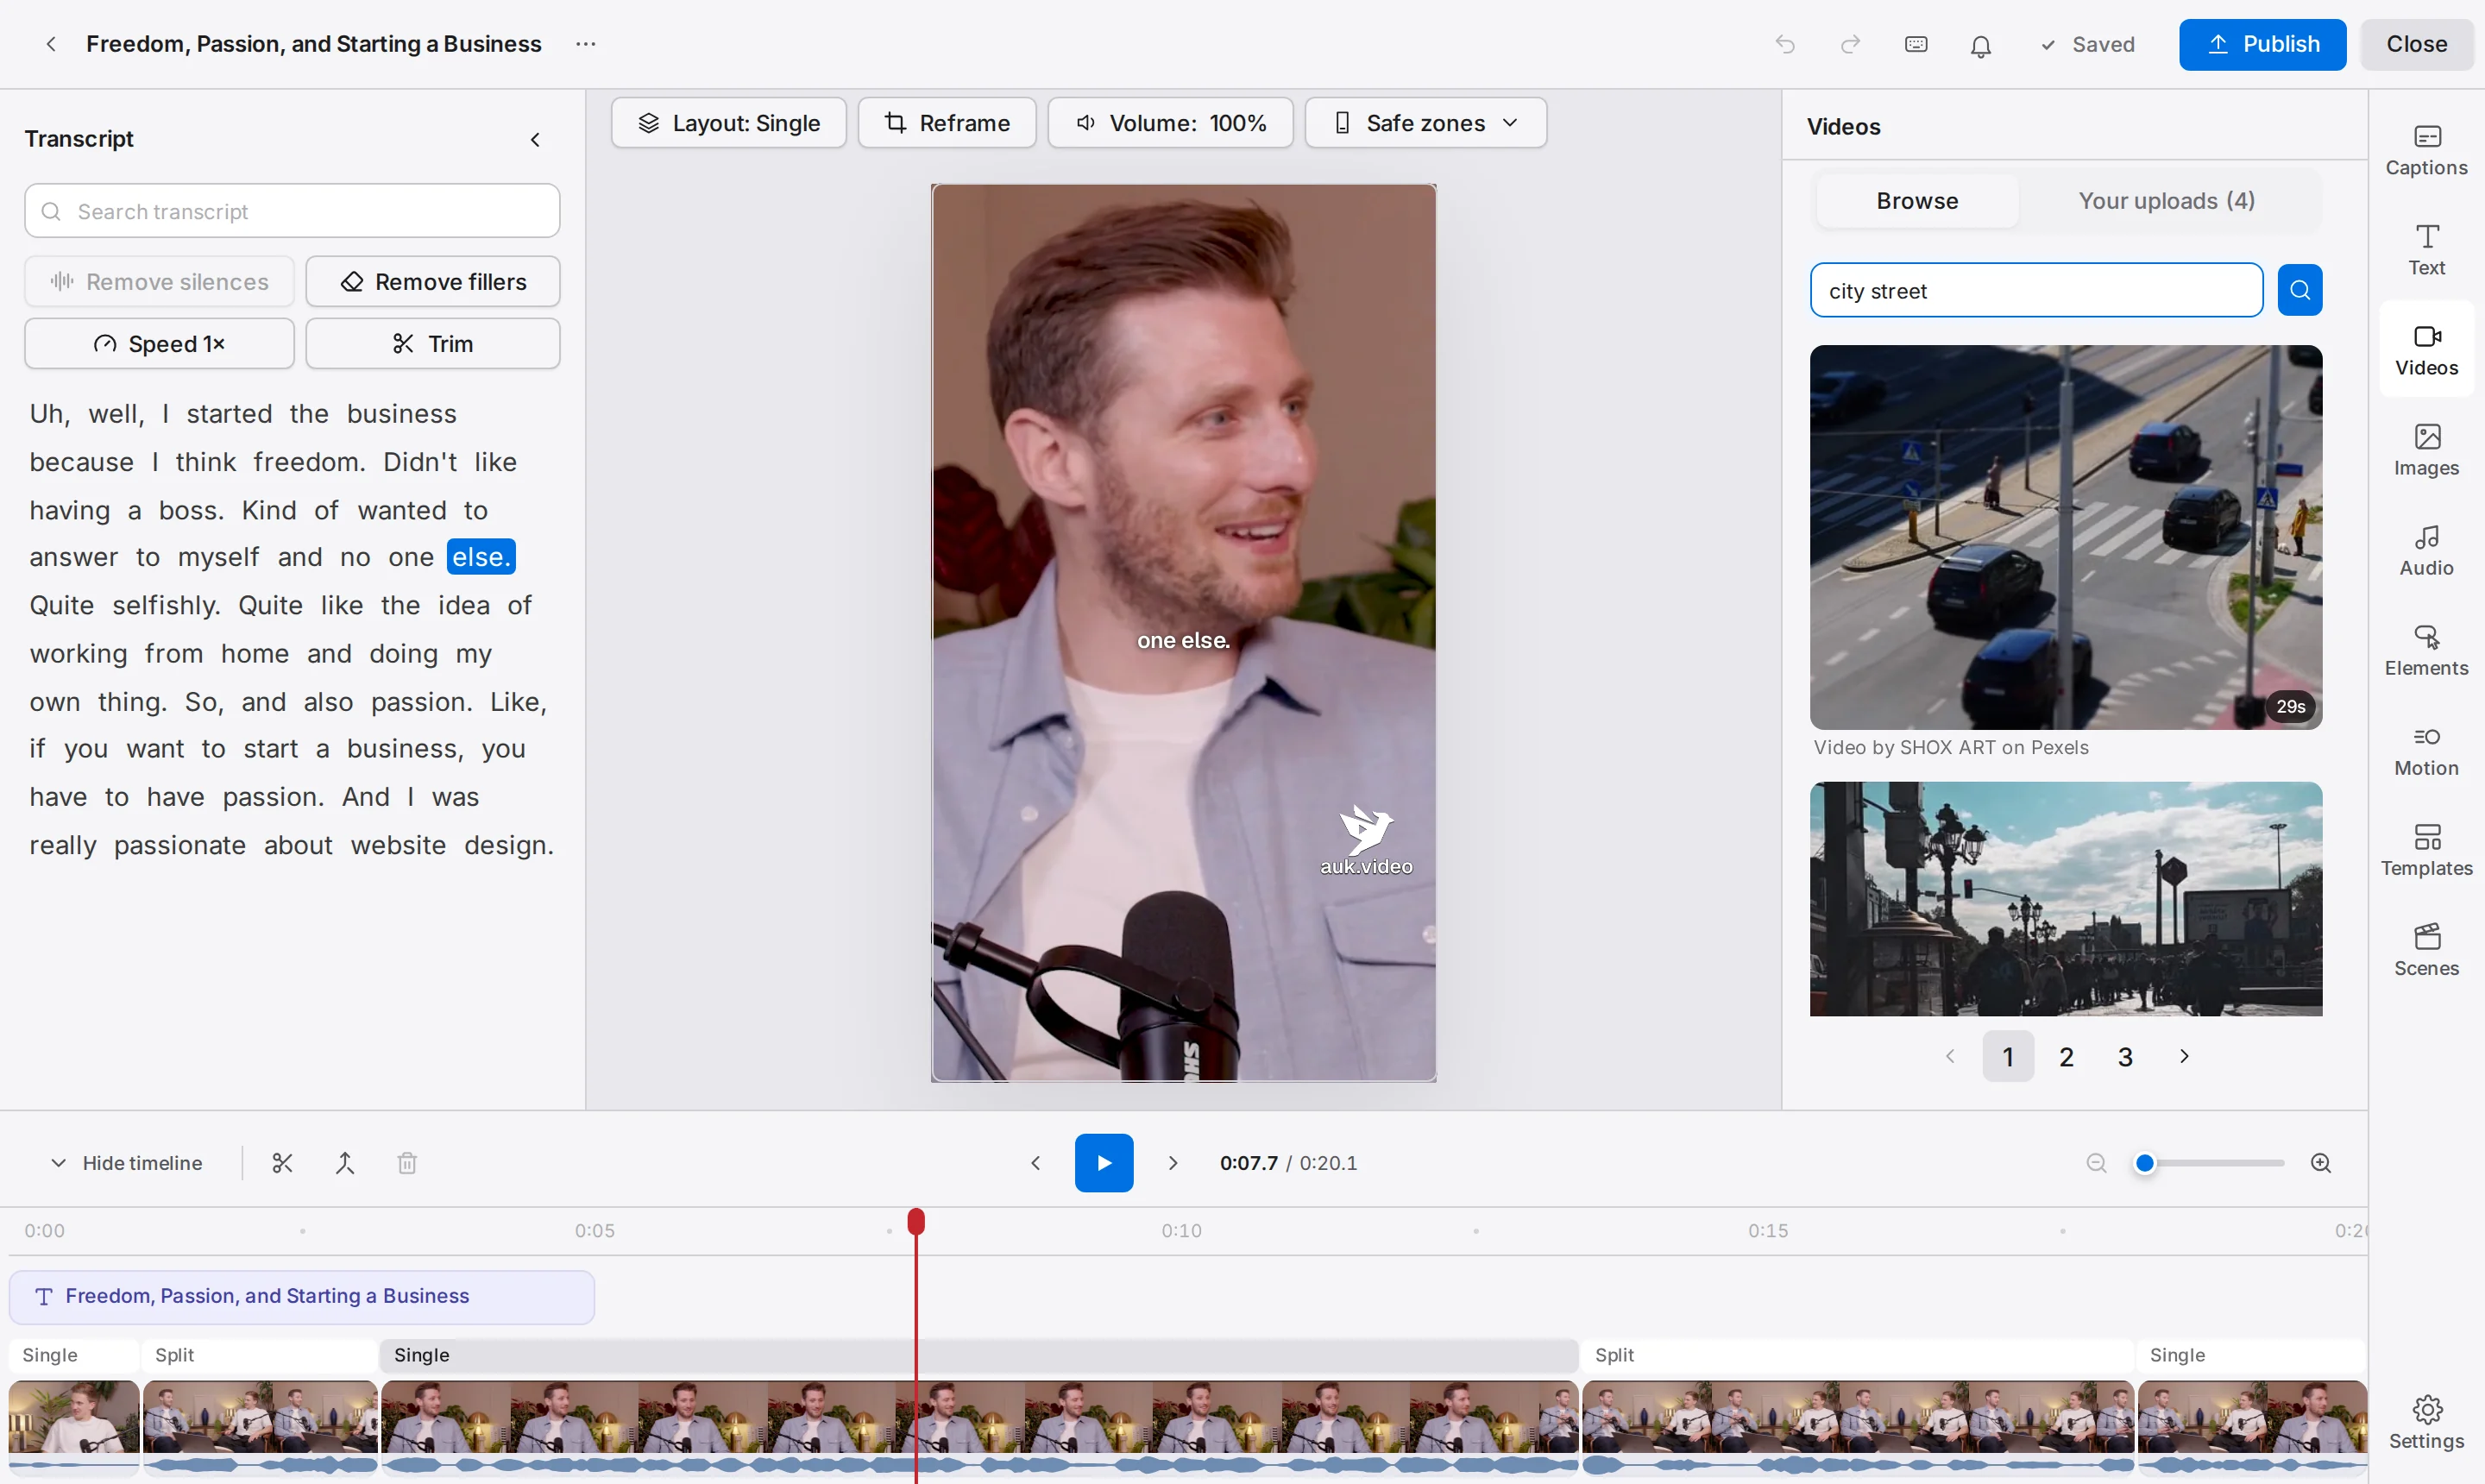Viewport: 2485px width, 1484px height.
Task: Open the Elements panel
Action: (2426, 650)
